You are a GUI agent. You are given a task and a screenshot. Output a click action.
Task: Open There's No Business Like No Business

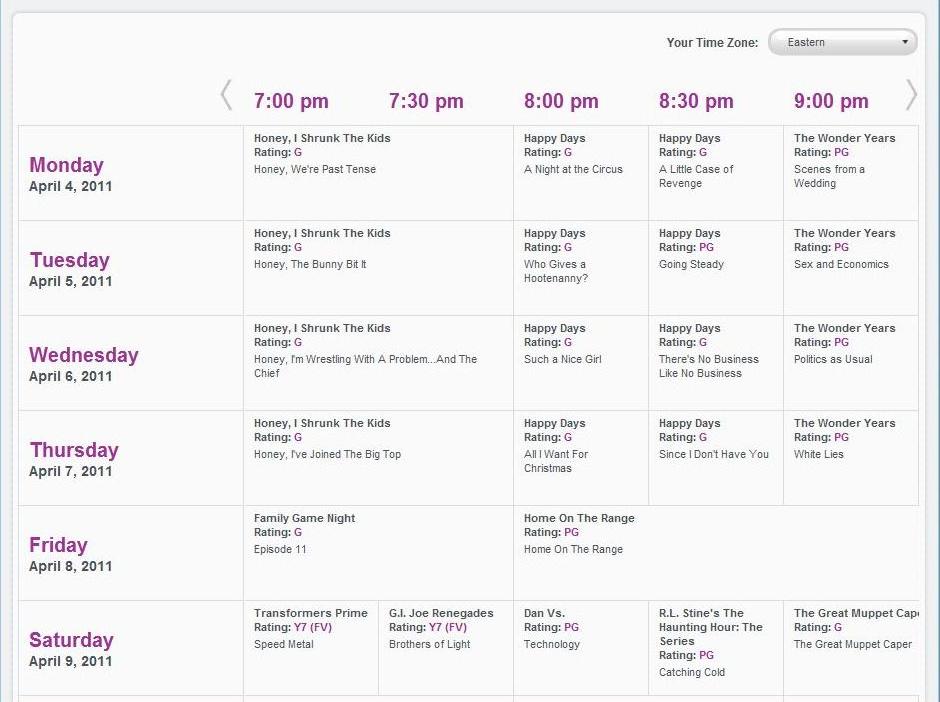pyautogui.click(x=709, y=366)
